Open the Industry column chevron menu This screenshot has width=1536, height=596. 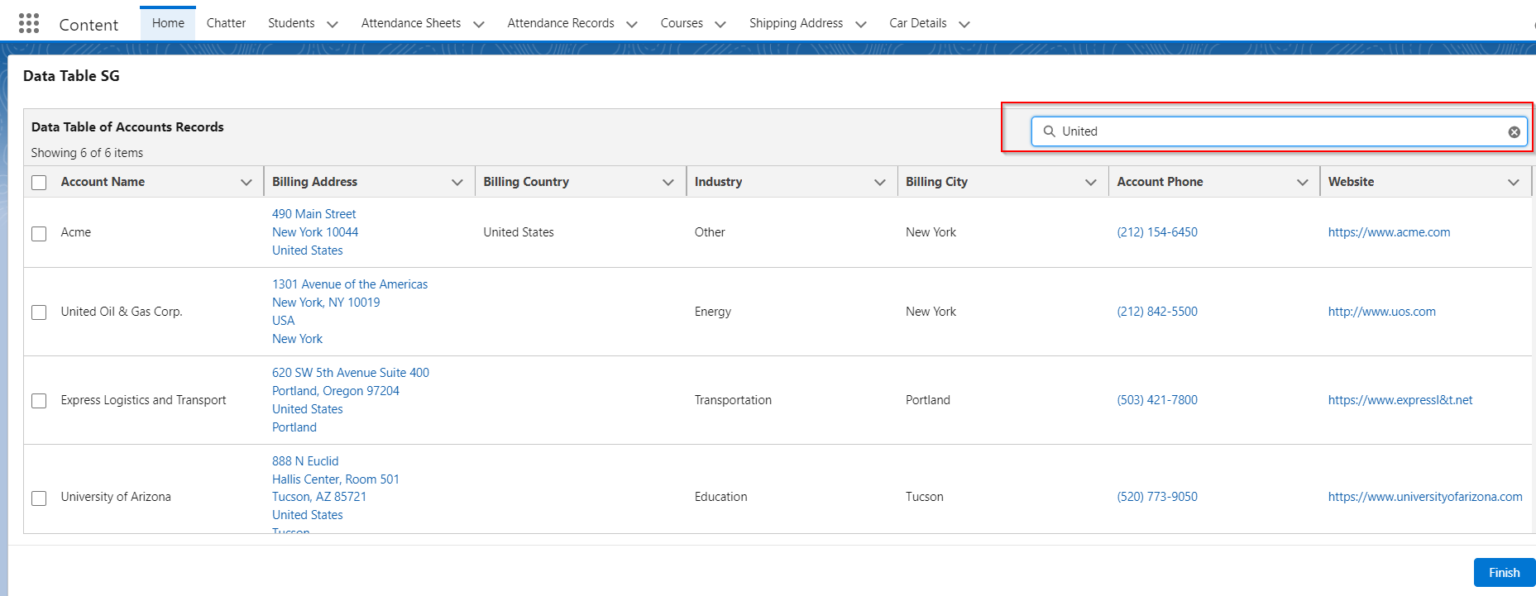(879, 182)
